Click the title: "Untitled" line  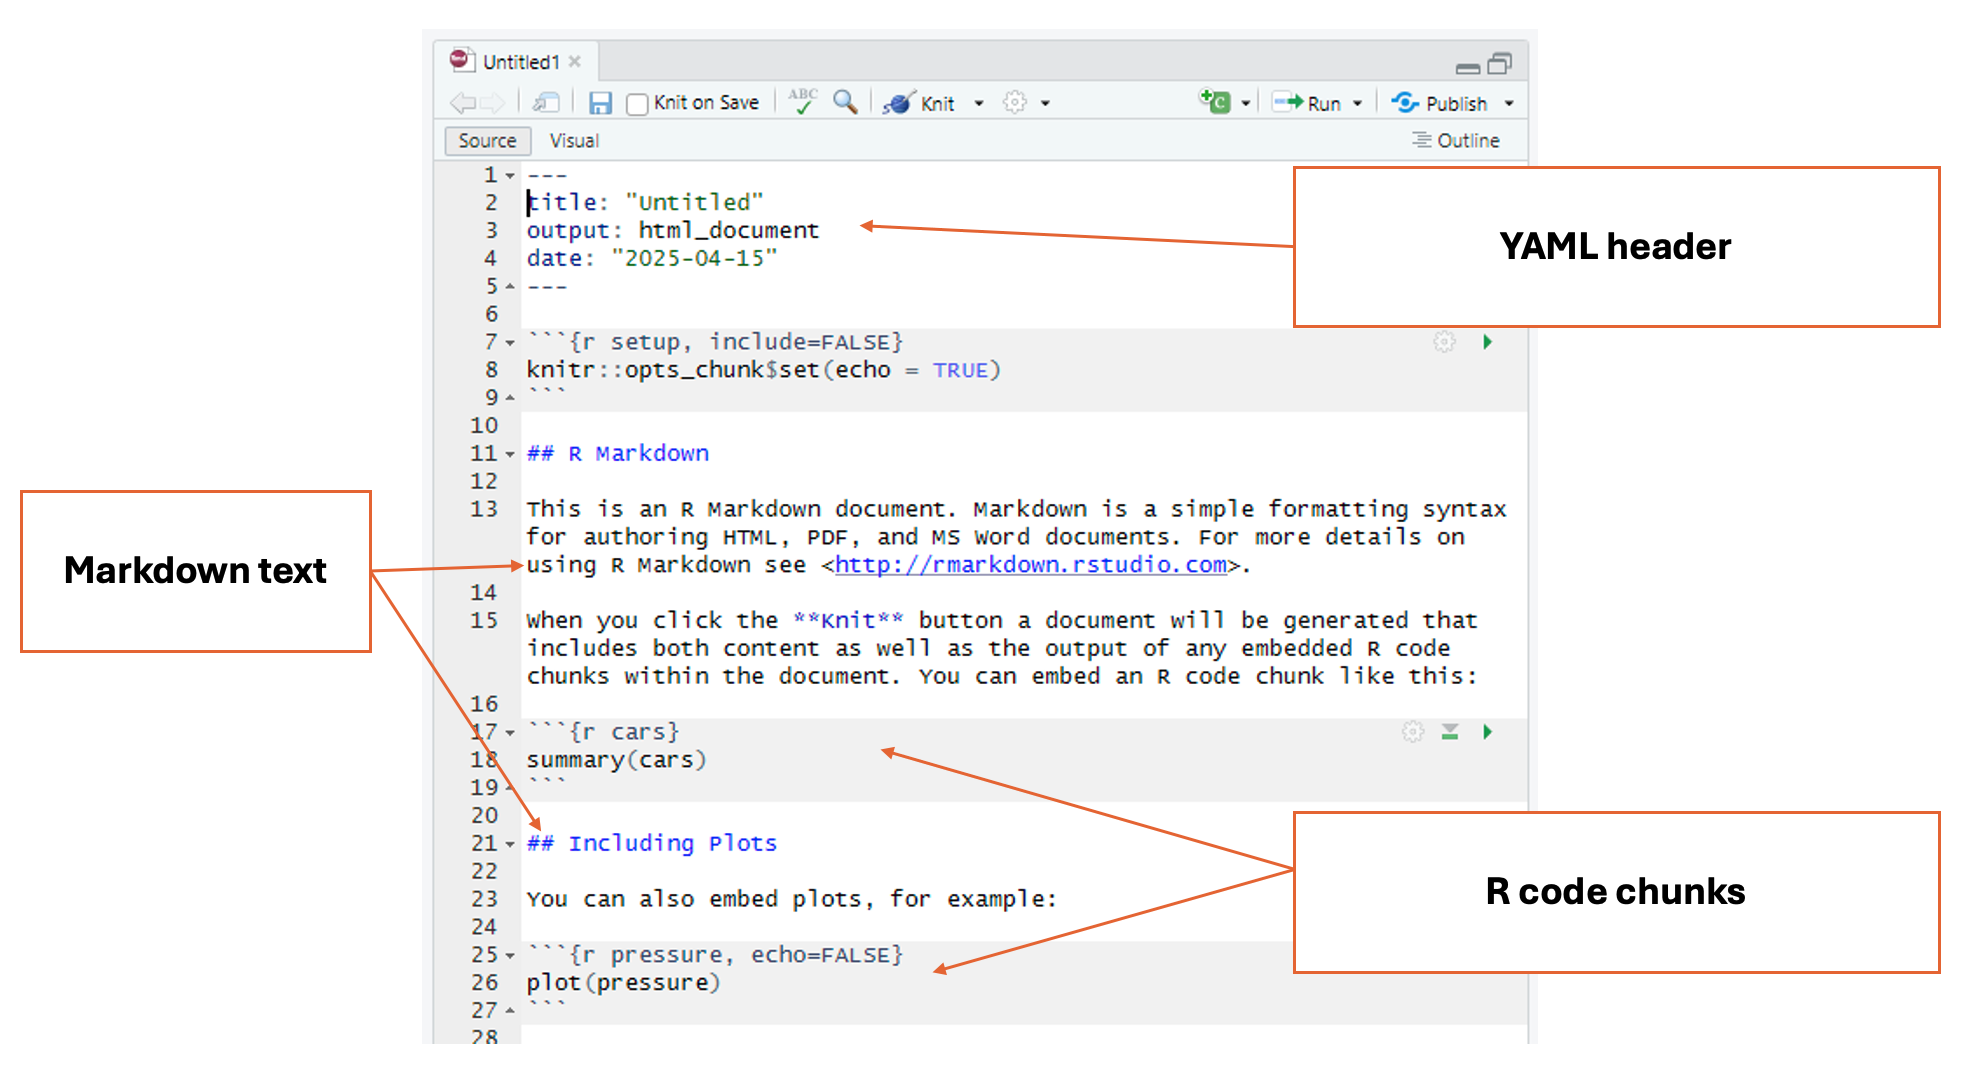645,202
